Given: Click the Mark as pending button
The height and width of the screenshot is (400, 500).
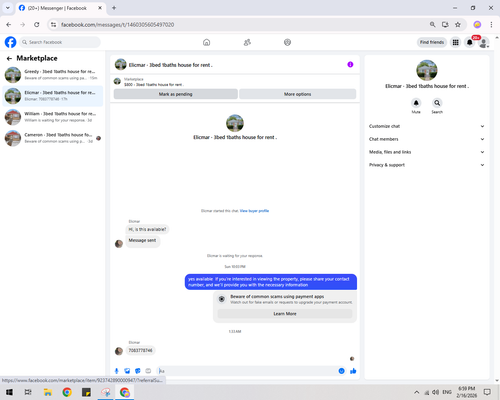Looking at the screenshot, I should (x=176, y=94).
